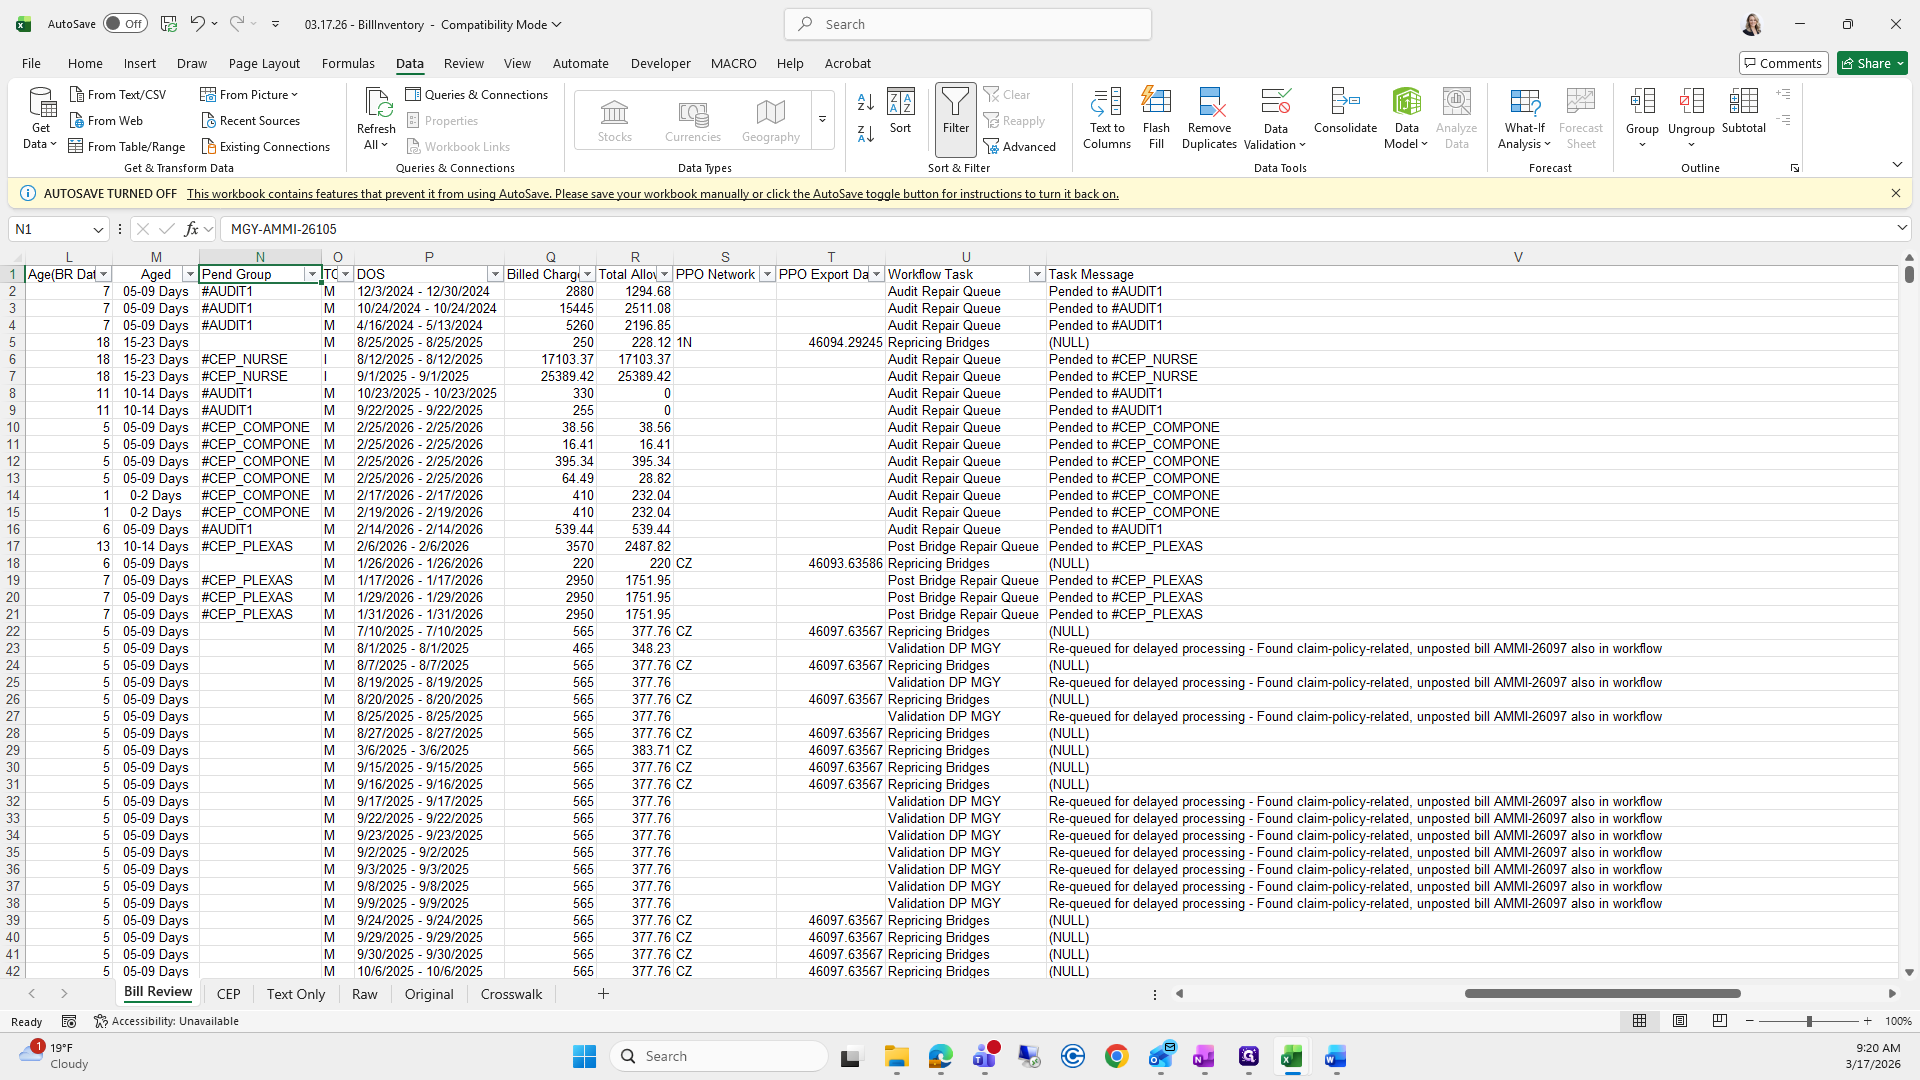Image resolution: width=1920 pixels, height=1080 pixels.
Task: Open Pend Group column filter dropdown
Action: 312,274
